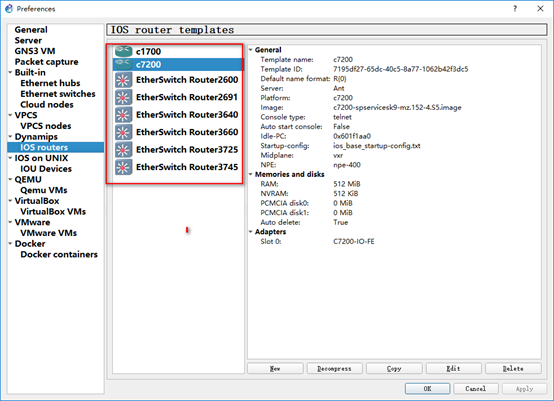This screenshot has height=401, width=554.
Task: Click the EtherSwitch Router3725 switch icon
Action: (123, 150)
